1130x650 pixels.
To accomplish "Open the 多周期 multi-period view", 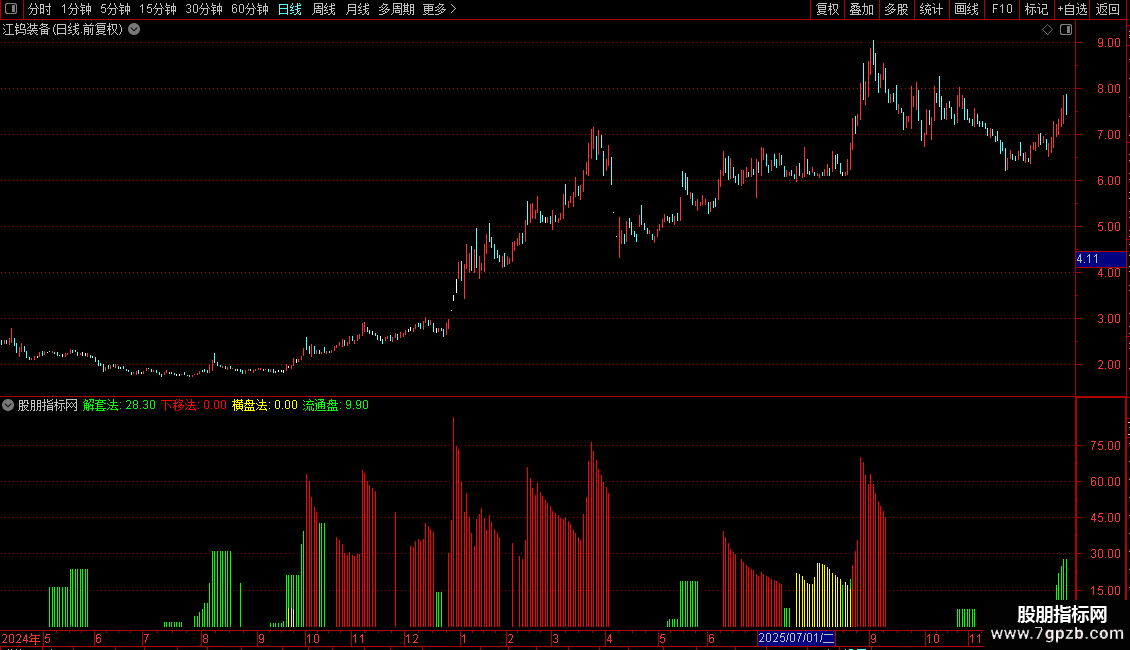I will tap(396, 9).
